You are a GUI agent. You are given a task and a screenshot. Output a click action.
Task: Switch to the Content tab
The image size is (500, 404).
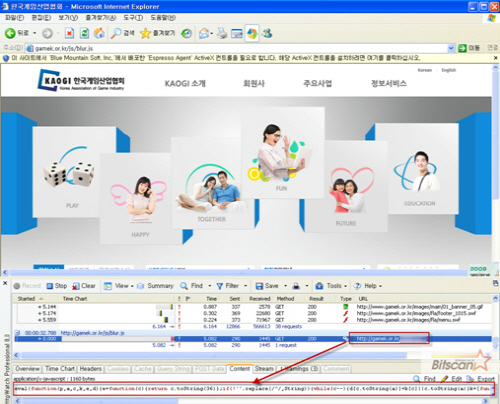click(239, 369)
